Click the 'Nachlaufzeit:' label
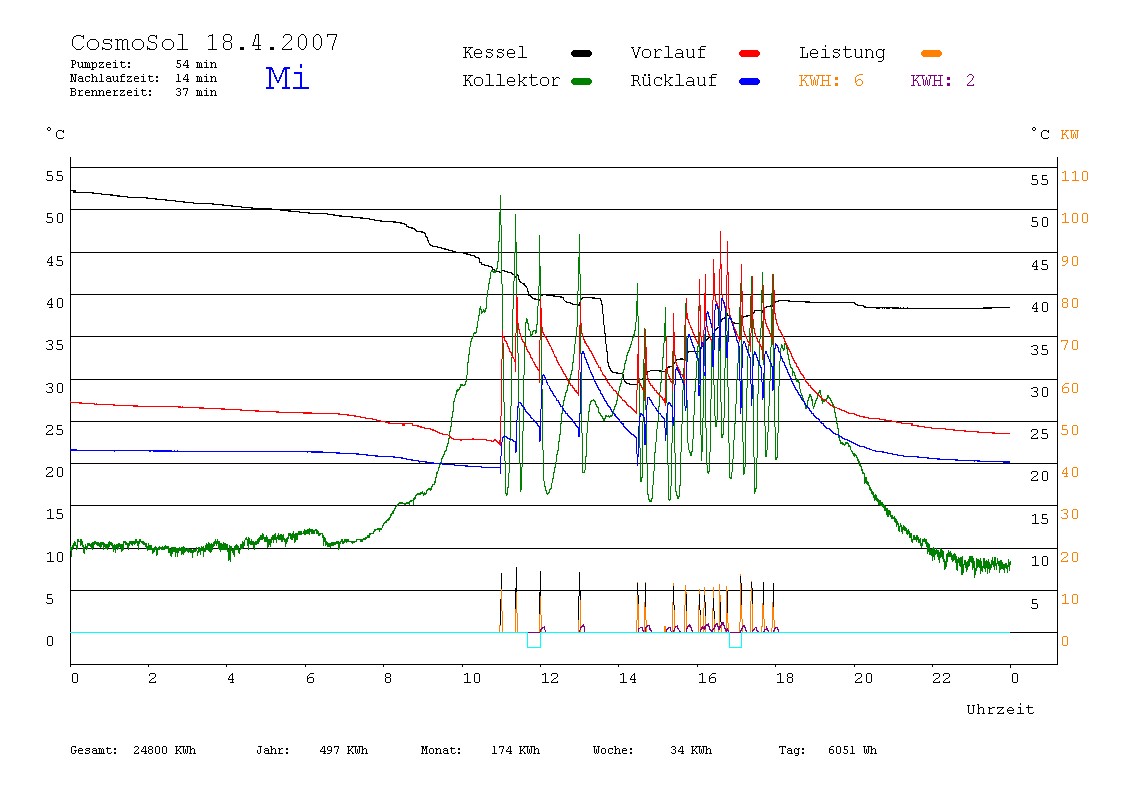1148x812 pixels. click(x=114, y=78)
